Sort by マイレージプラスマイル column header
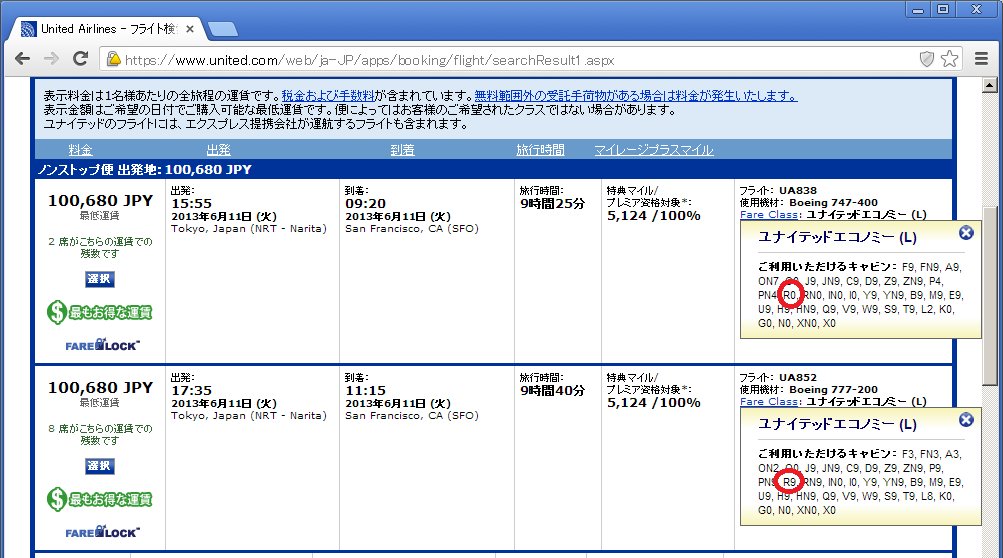Viewport: 1003px width, 558px height. (x=654, y=150)
